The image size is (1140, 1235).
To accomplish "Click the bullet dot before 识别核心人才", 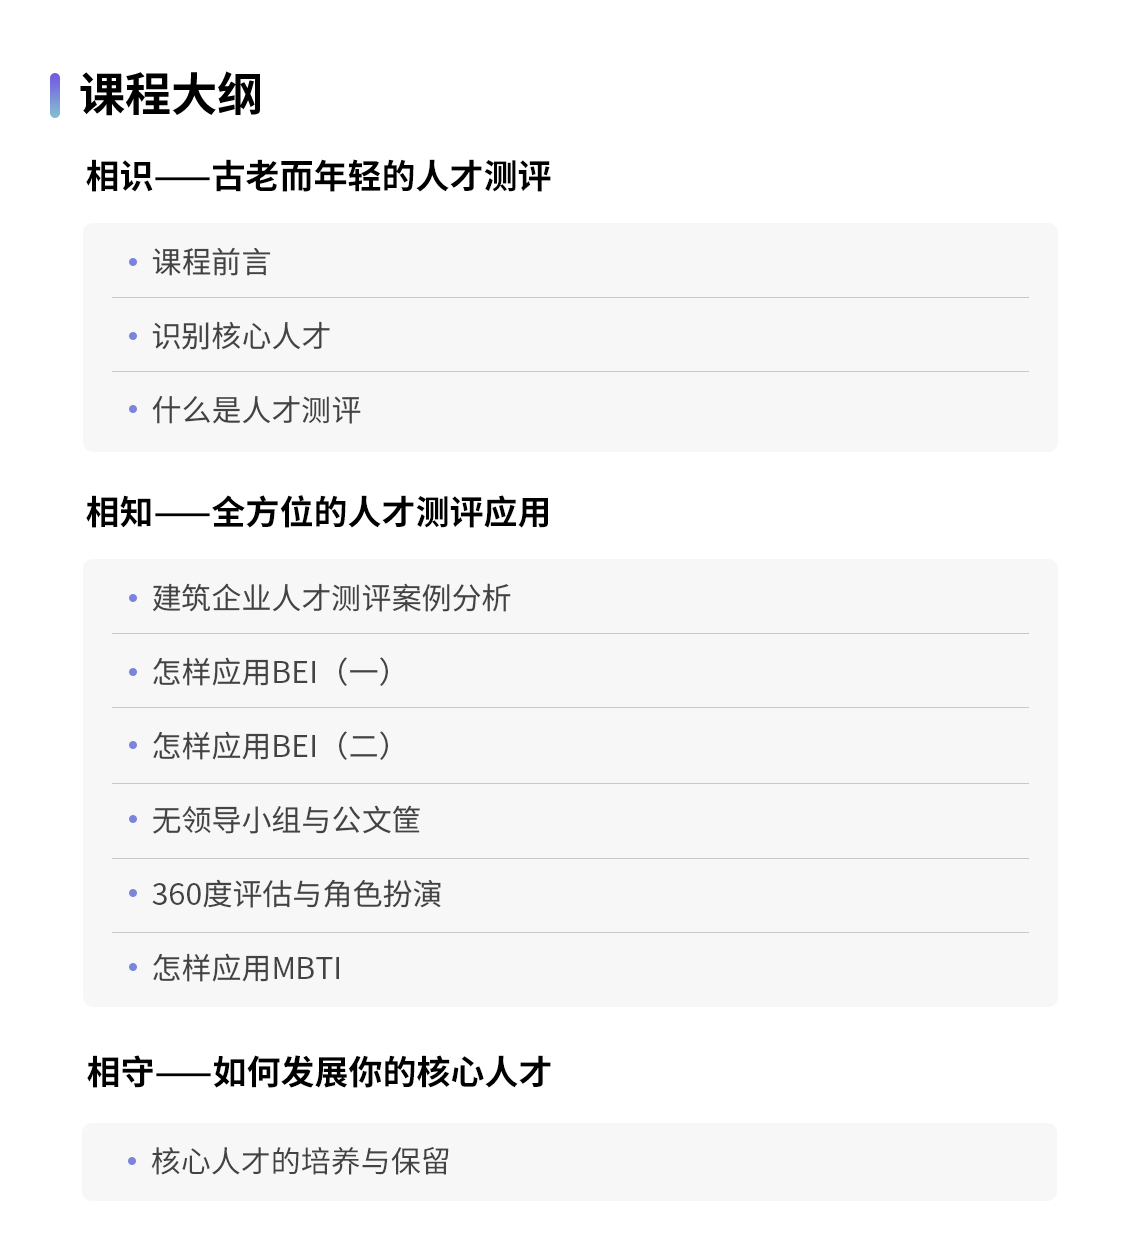I will click(x=132, y=337).
